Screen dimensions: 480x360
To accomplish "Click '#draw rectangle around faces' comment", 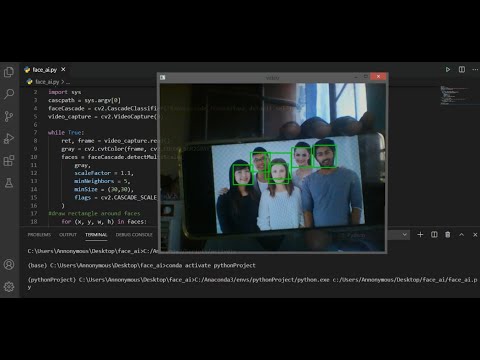I will pyautogui.click(x=94, y=213).
